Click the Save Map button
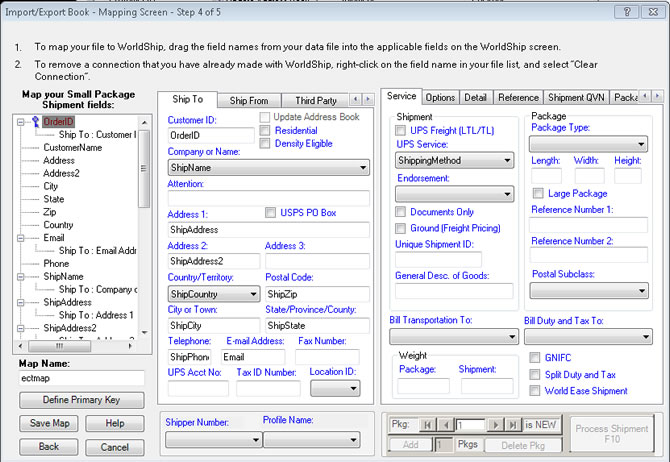670x462 pixels. 47,424
